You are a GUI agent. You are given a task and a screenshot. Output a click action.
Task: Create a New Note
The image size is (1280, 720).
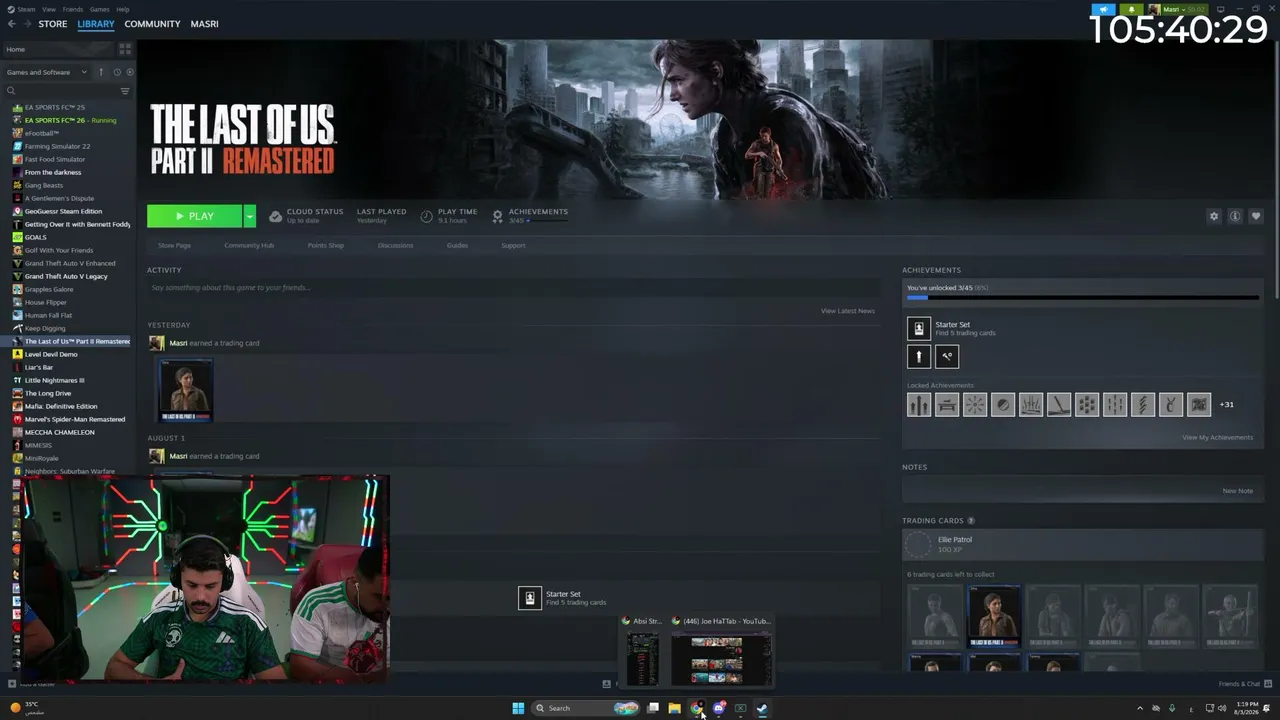(x=1238, y=491)
